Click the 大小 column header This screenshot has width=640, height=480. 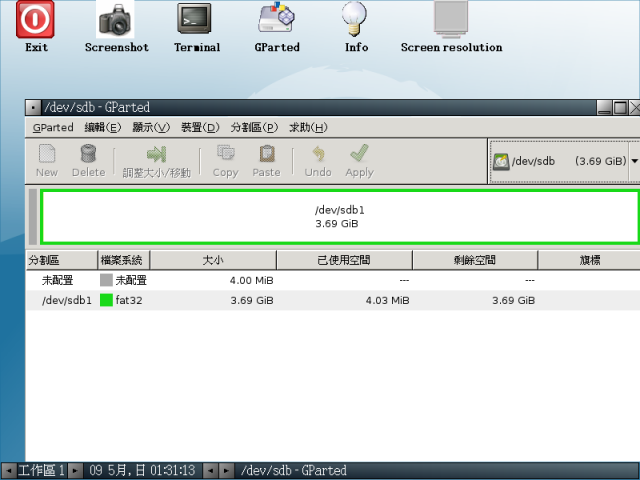213,260
